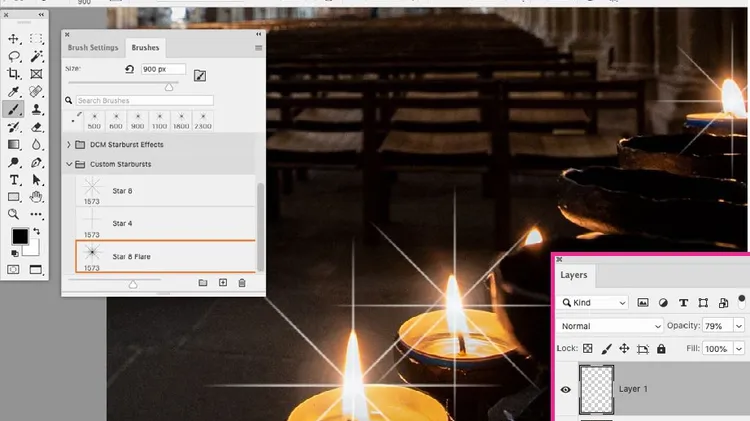Image resolution: width=750 pixels, height=421 pixels.
Task: Select the Rectangular Marquee tool
Action: tap(36, 39)
